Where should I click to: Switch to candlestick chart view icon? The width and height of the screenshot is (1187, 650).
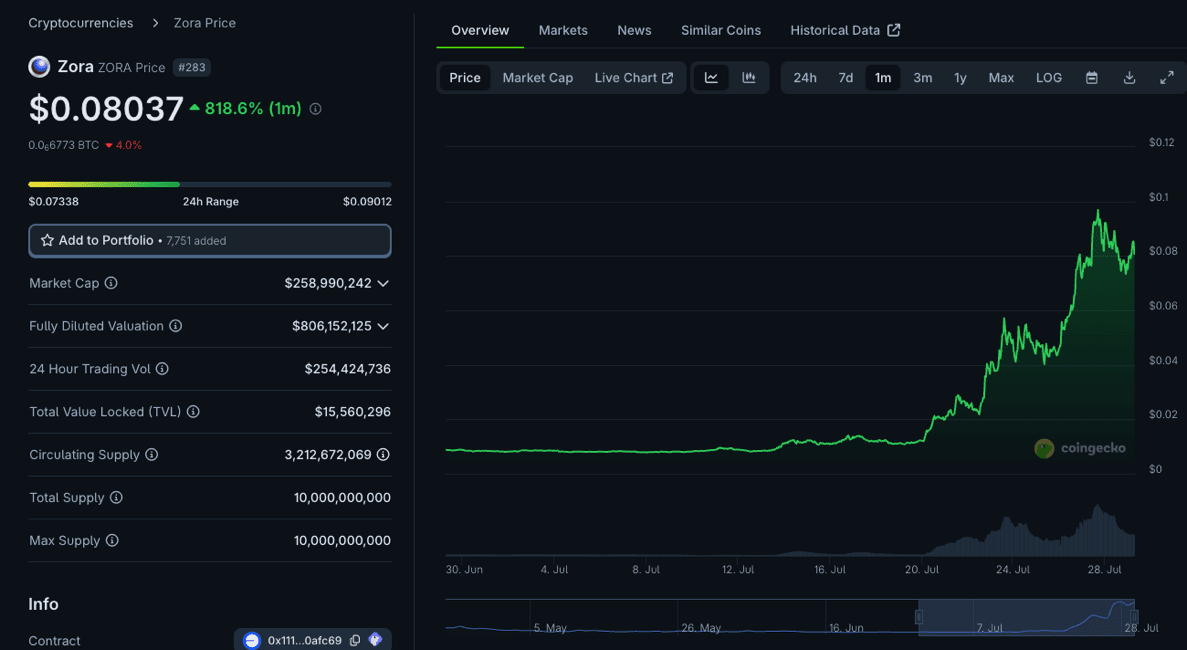click(748, 78)
